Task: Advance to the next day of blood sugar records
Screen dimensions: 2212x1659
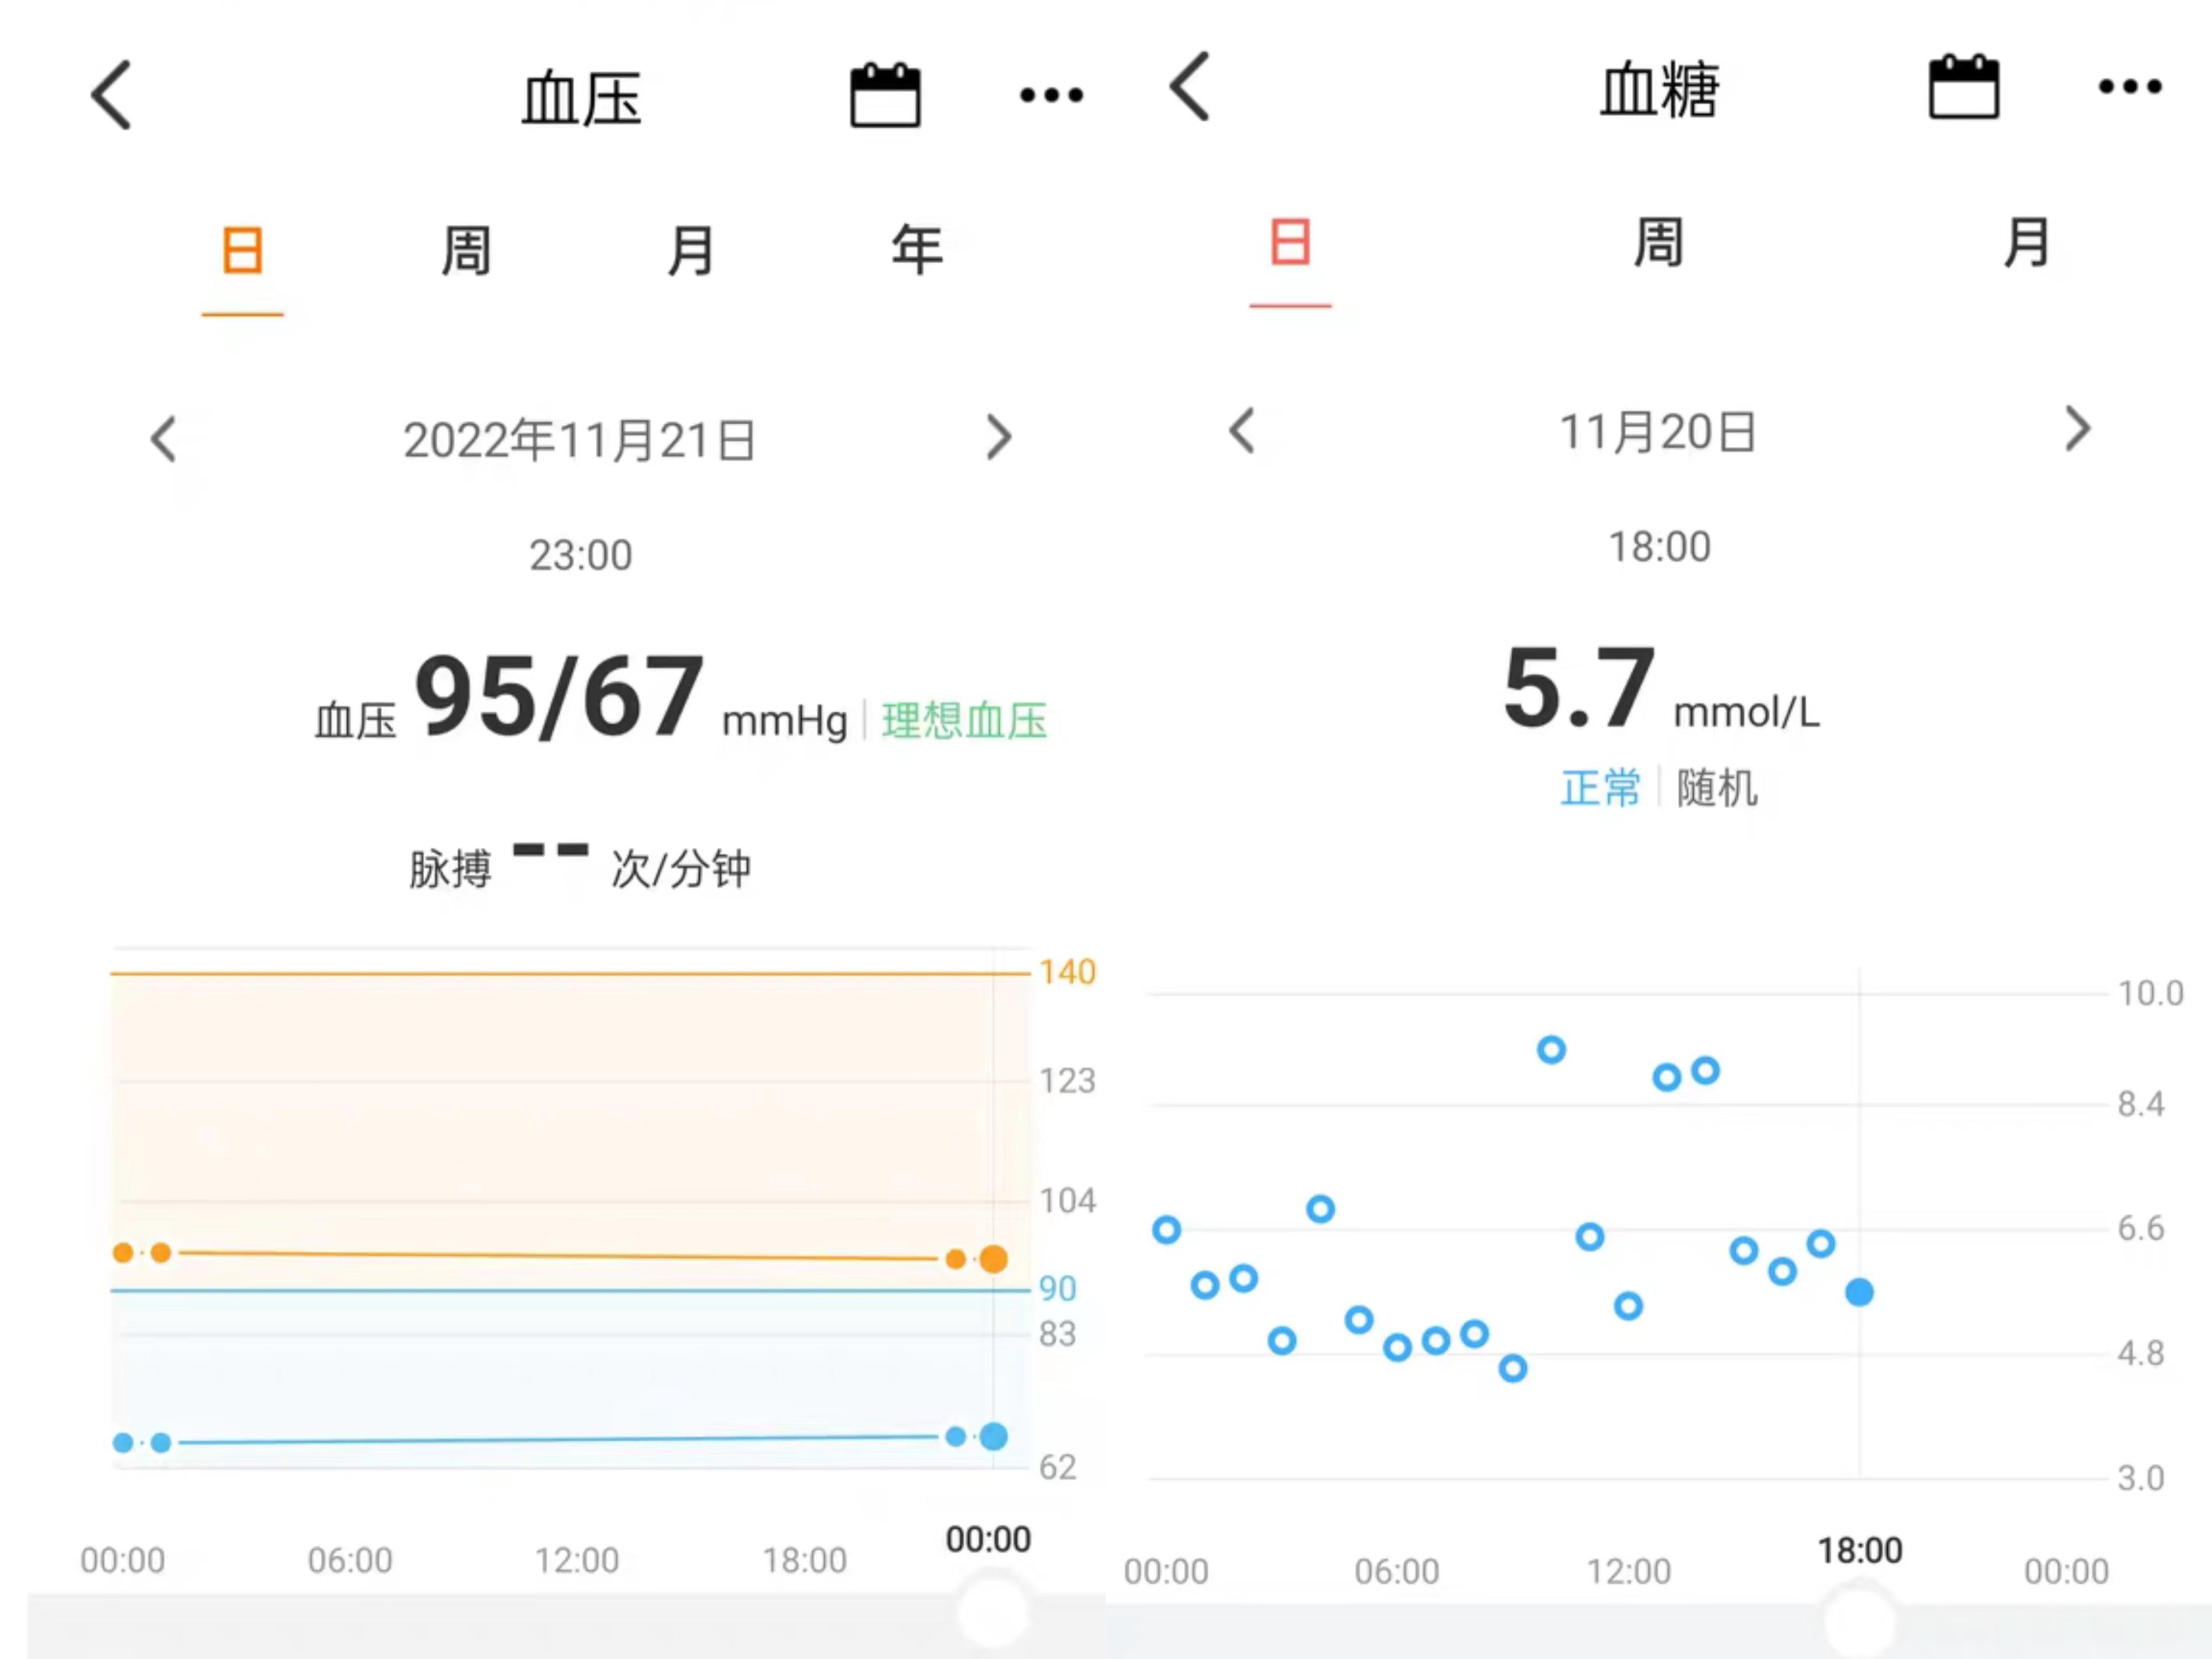Action: 2078,430
